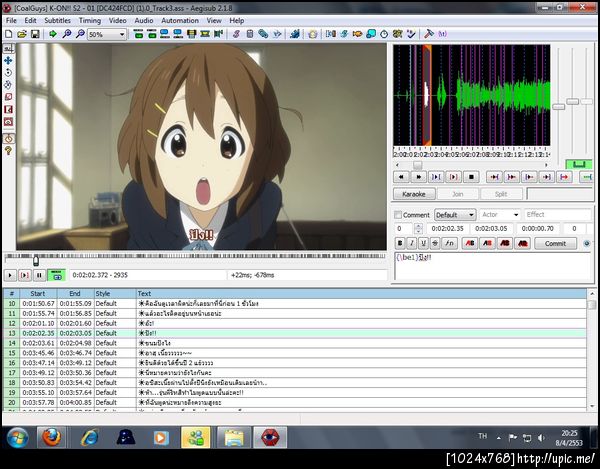The image size is (600, 469).
Task: Open Timing Post-Processor clock icon
Action: tap(384, 34)
